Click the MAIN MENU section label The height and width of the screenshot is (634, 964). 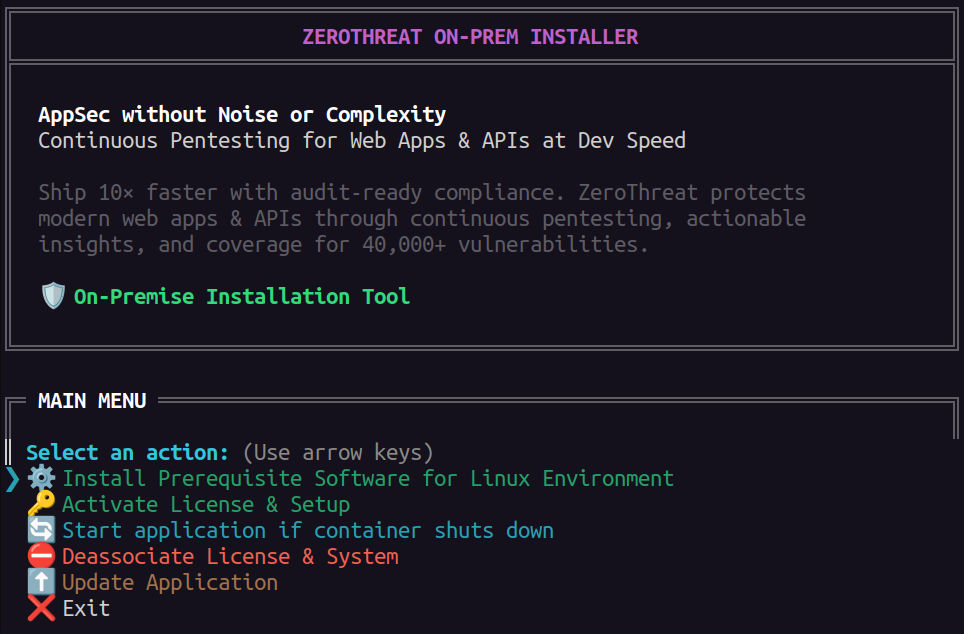(x=92, y=401)
